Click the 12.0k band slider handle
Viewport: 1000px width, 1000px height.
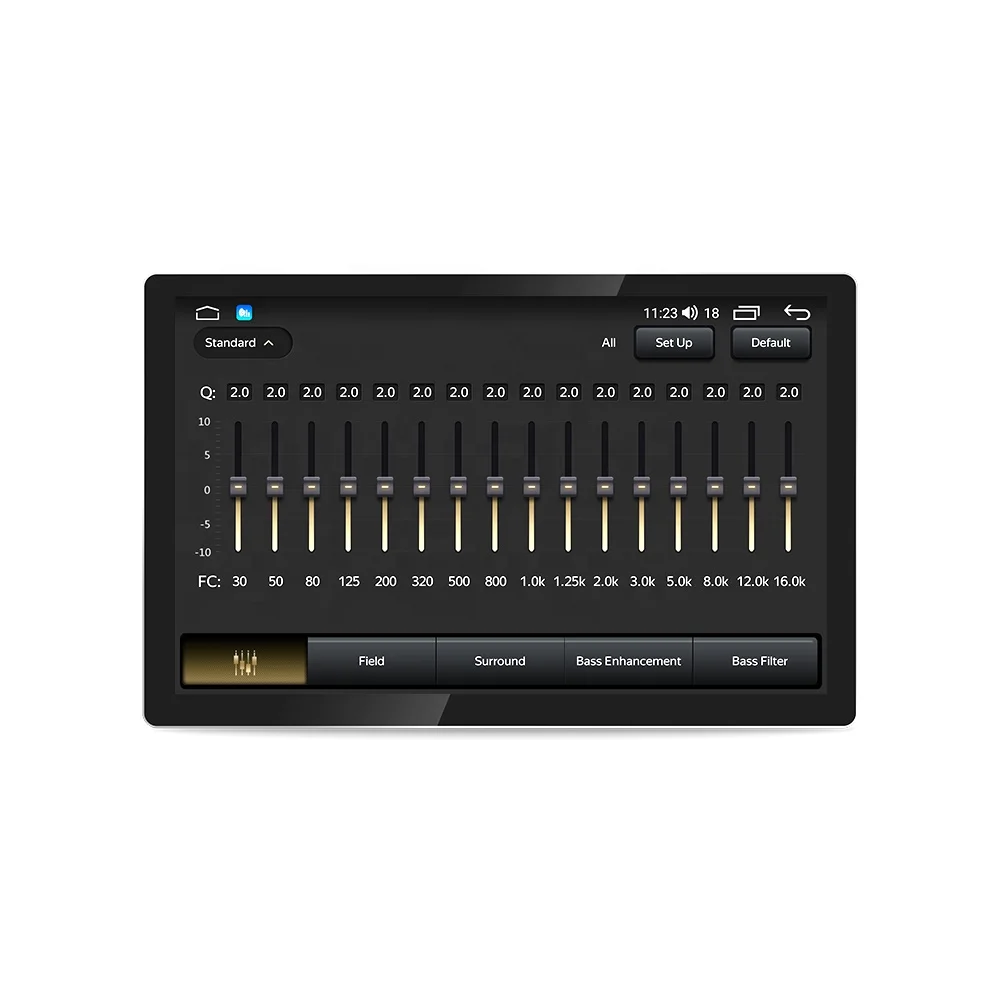(x=751, y=487)
